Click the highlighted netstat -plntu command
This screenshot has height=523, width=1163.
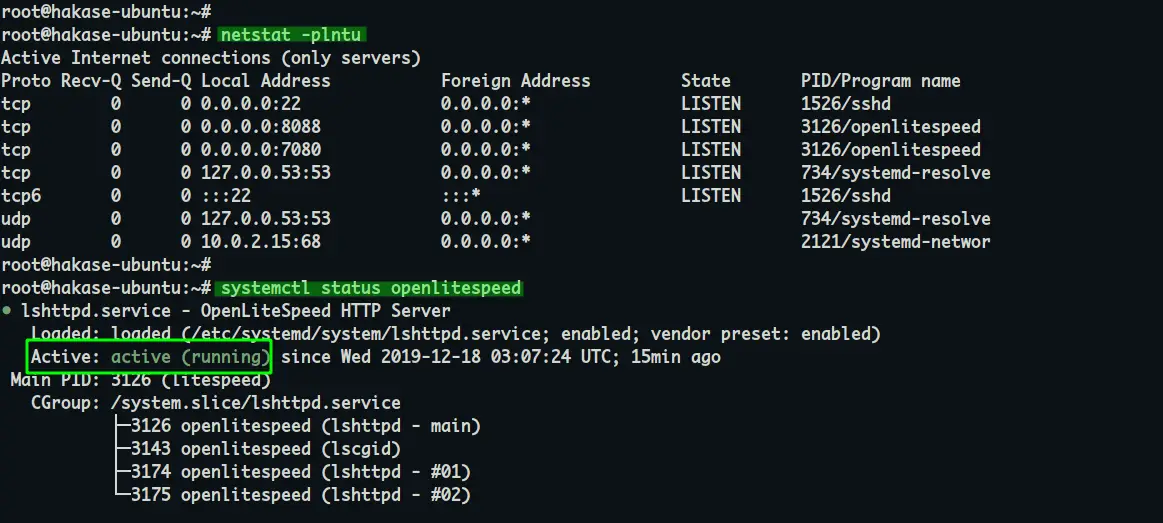tap(290, 35)
